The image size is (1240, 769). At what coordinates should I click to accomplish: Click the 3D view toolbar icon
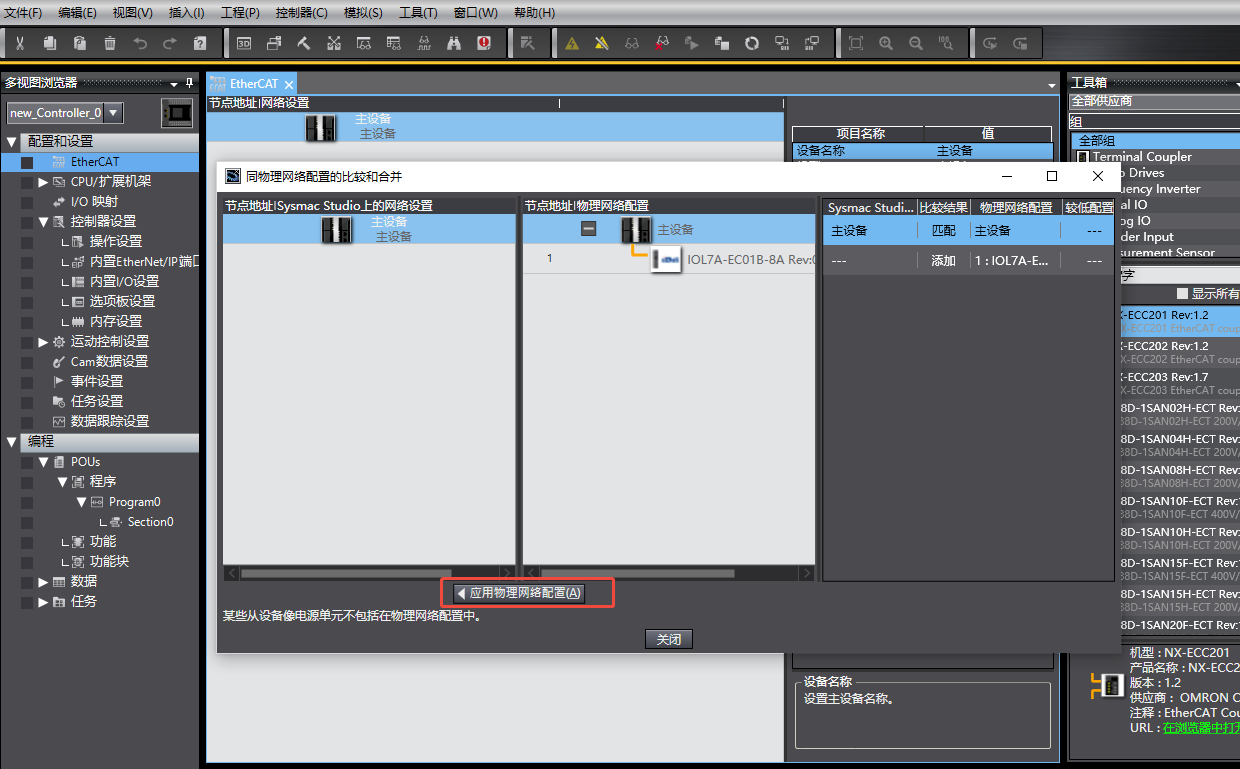[x=244, y=43]
